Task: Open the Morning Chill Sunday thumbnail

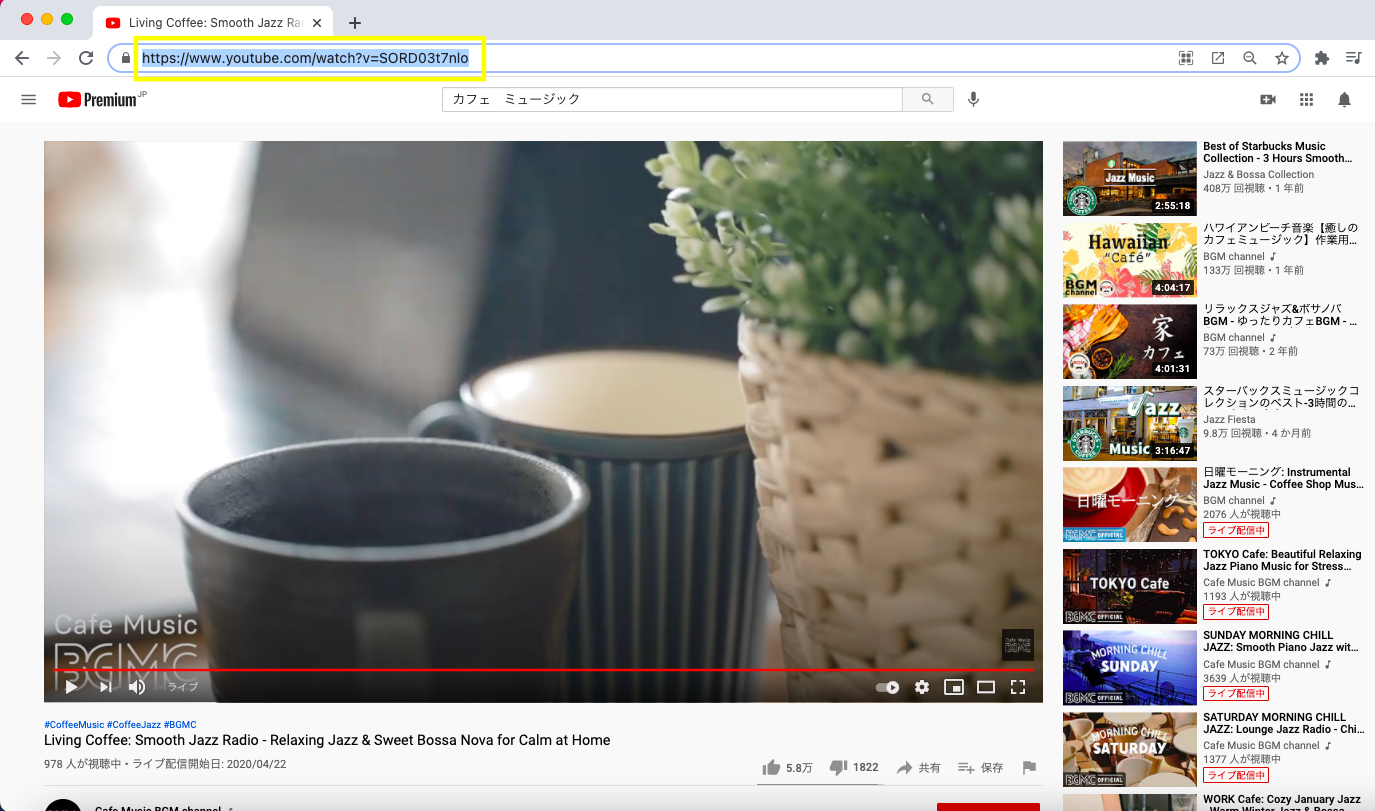Action: point(1129,668)
